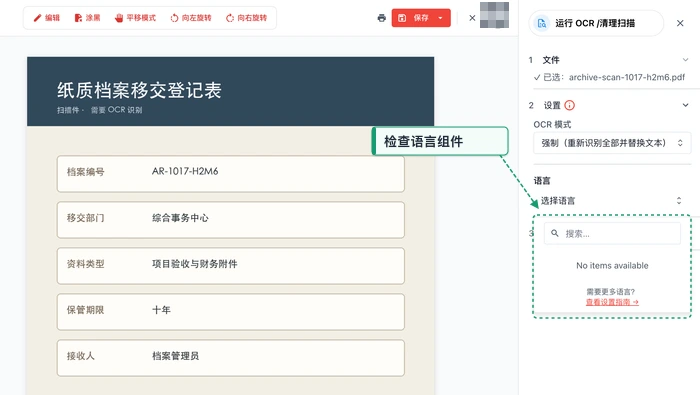Click the No items available message
Viewport: 700px width, 395px height.
pos(612,266)
